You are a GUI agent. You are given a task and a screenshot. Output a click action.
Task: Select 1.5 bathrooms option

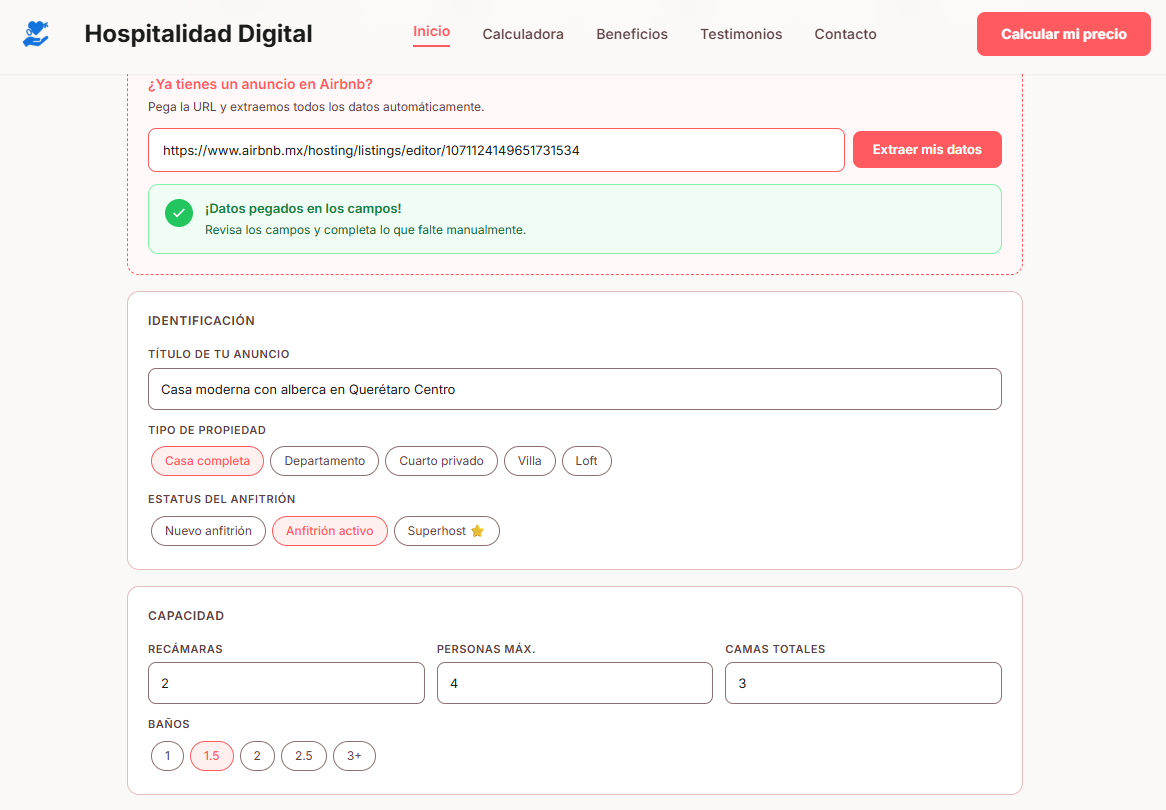point(212,756)
